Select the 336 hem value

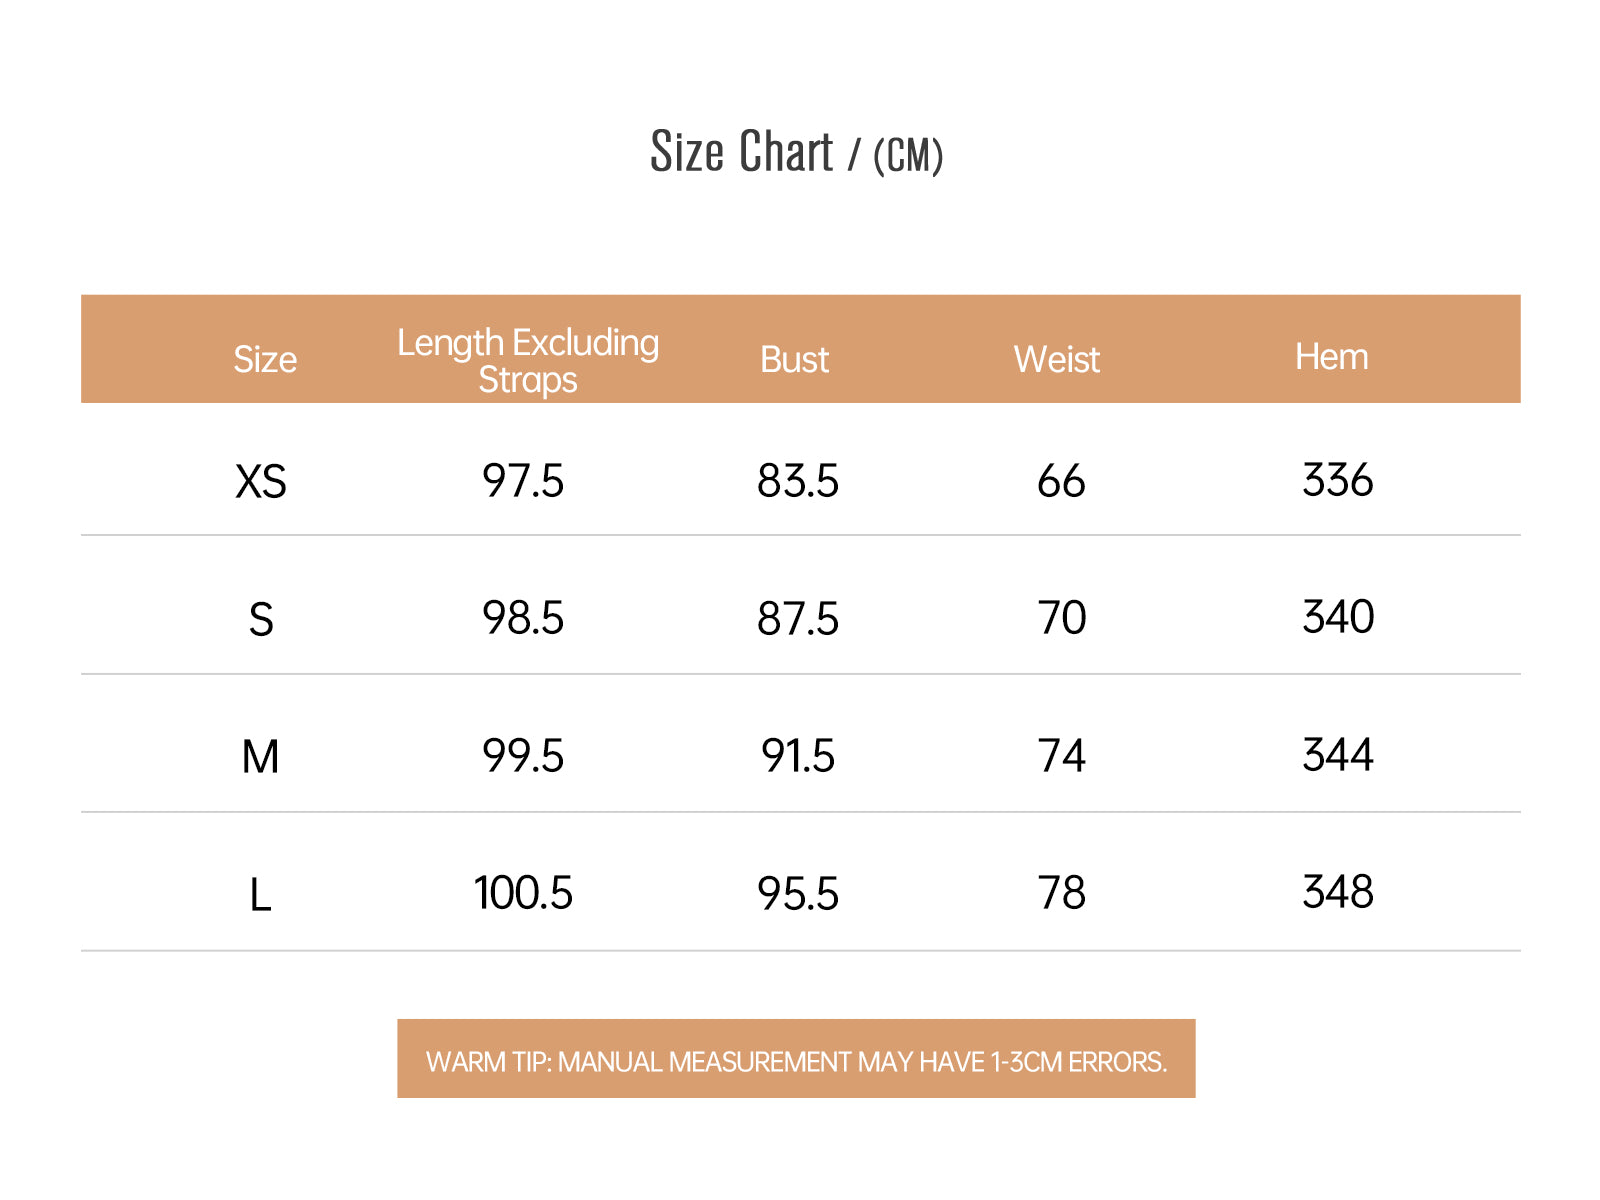pos(1338,480)
